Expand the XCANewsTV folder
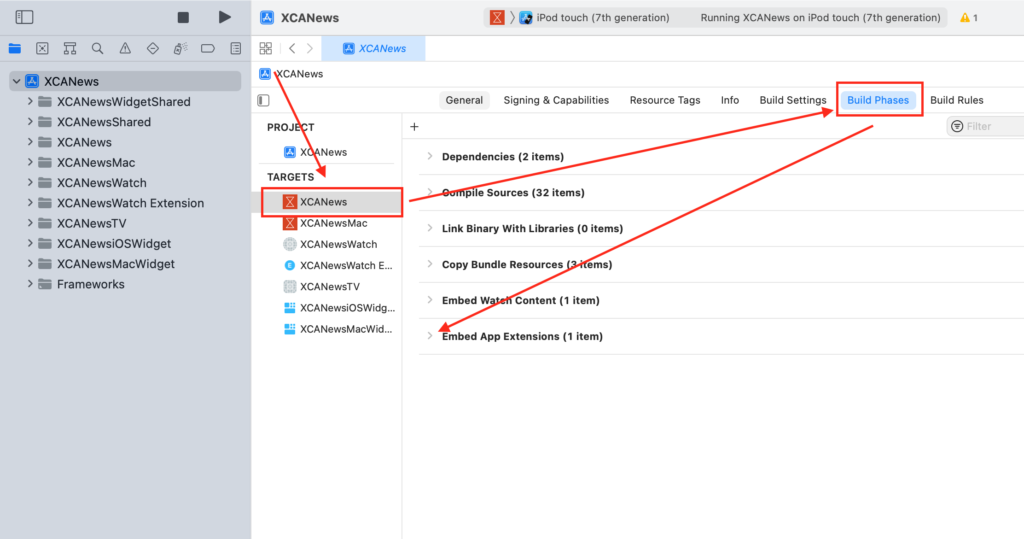Image resolution: width=1024 pixels, height=539 pixels. [30, 223]
